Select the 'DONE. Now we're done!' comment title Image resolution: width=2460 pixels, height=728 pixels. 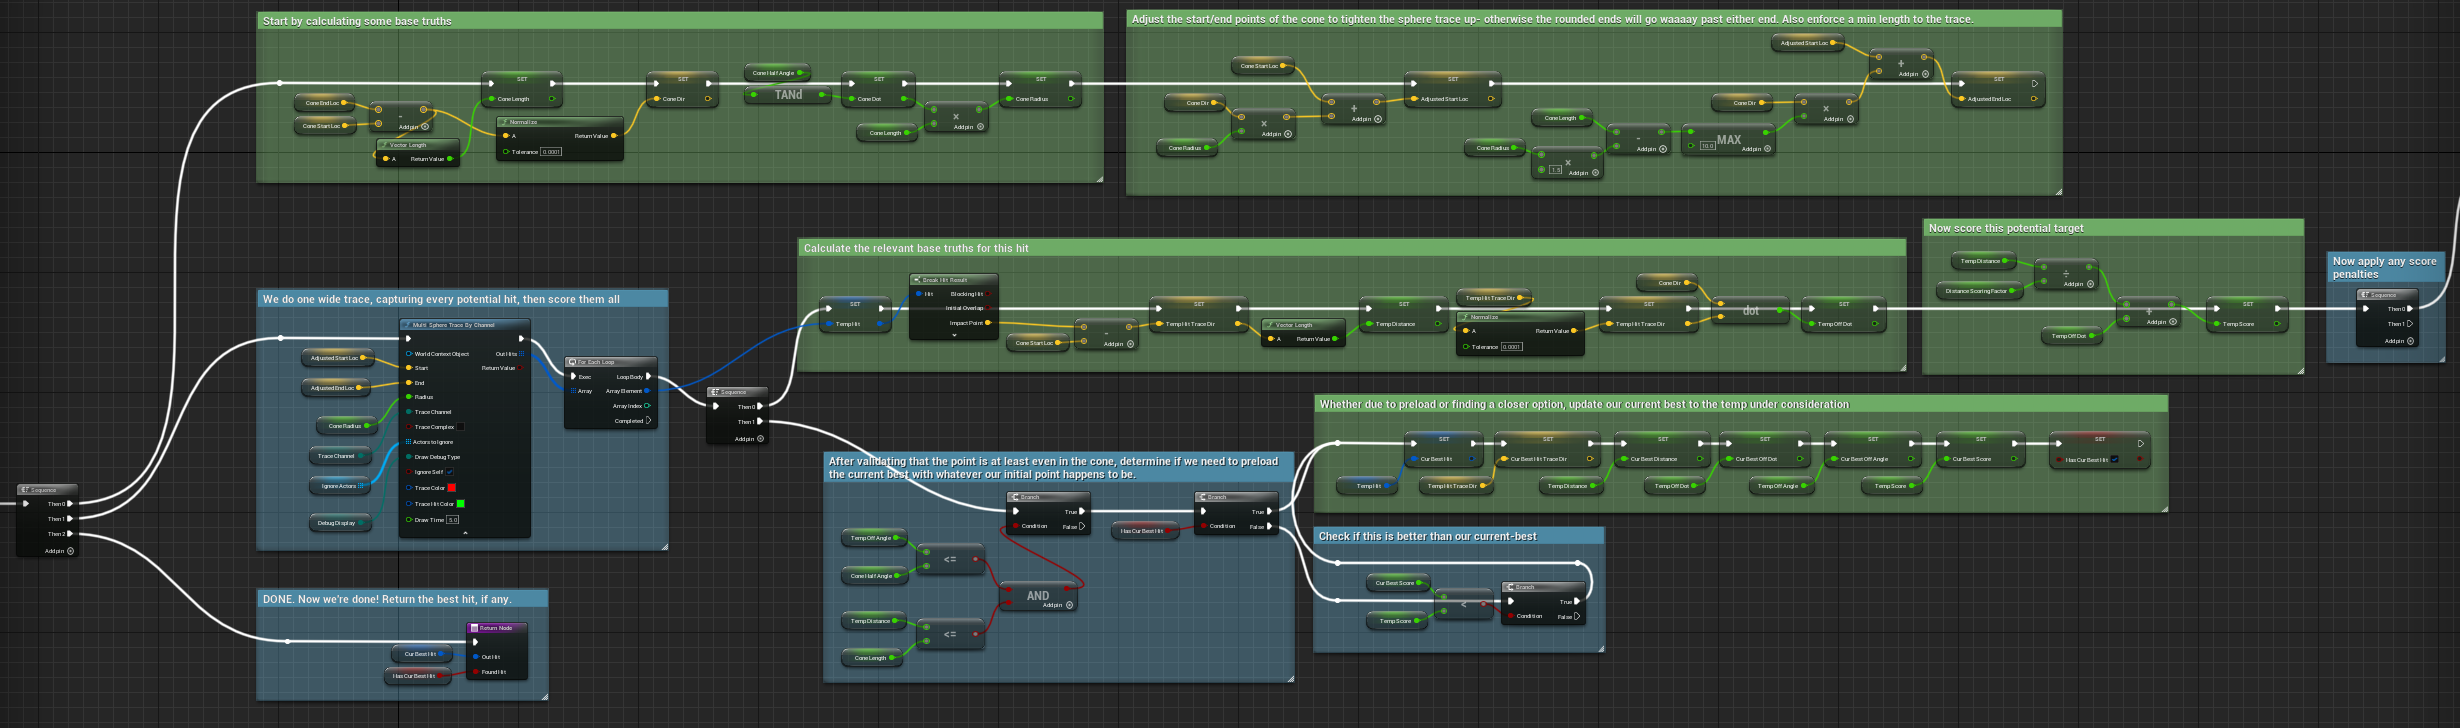[x=387, y=599]
